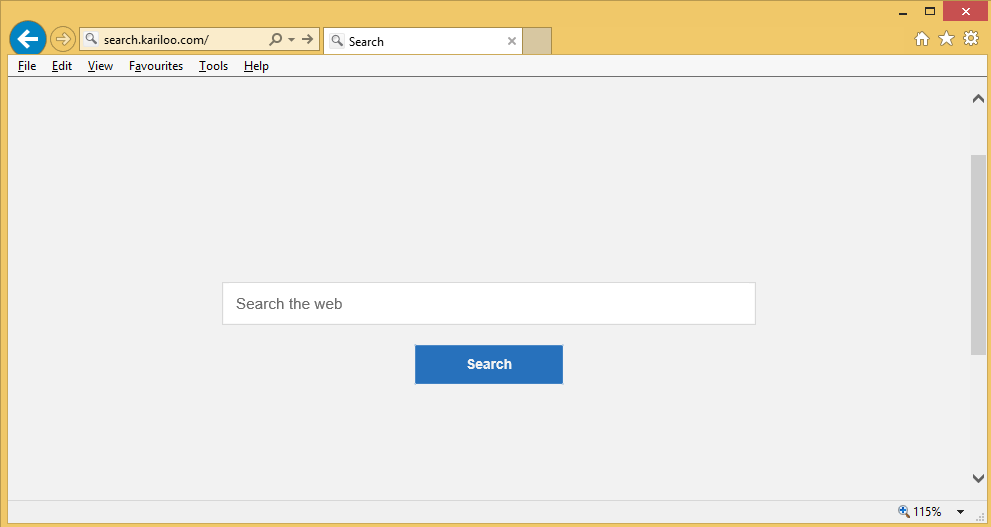The image size is (991, 527).
Task: Open Favourites star icon
Action: pos(946,39)
